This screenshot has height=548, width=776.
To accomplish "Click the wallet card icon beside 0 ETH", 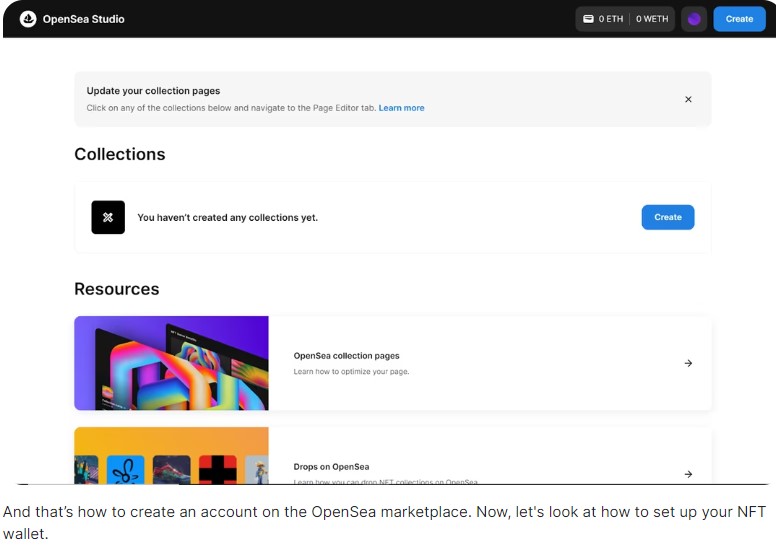I will point(589,19).
